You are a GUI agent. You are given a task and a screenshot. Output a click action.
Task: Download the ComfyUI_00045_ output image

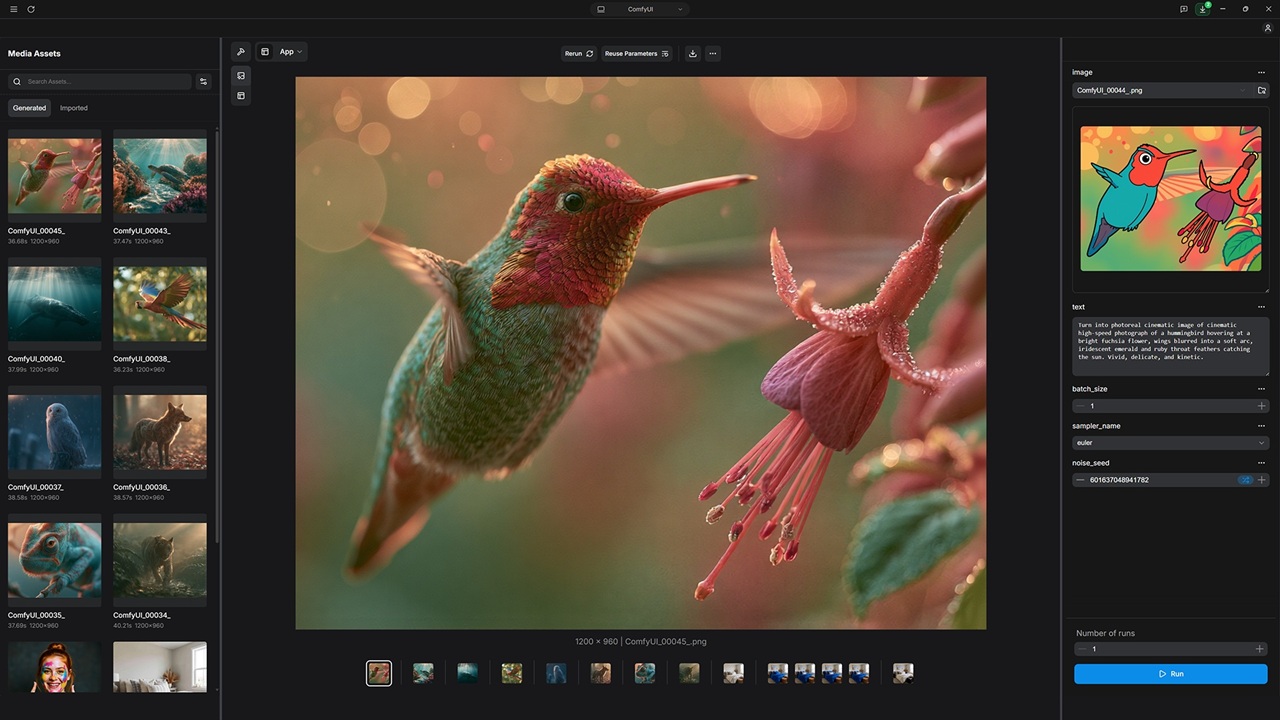click(x=692, y=53)
